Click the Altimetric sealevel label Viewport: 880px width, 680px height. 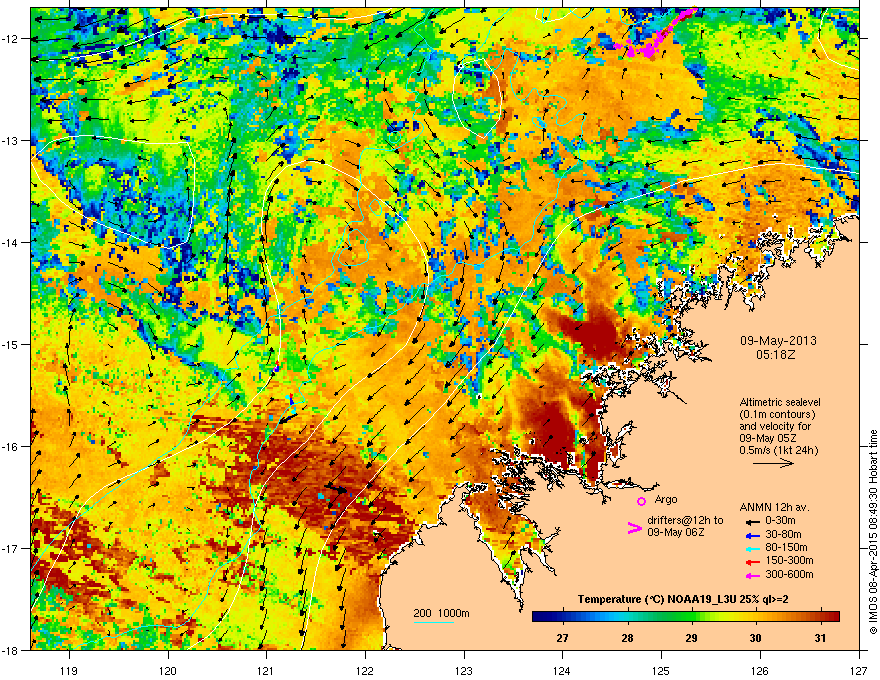coord(780,402)
